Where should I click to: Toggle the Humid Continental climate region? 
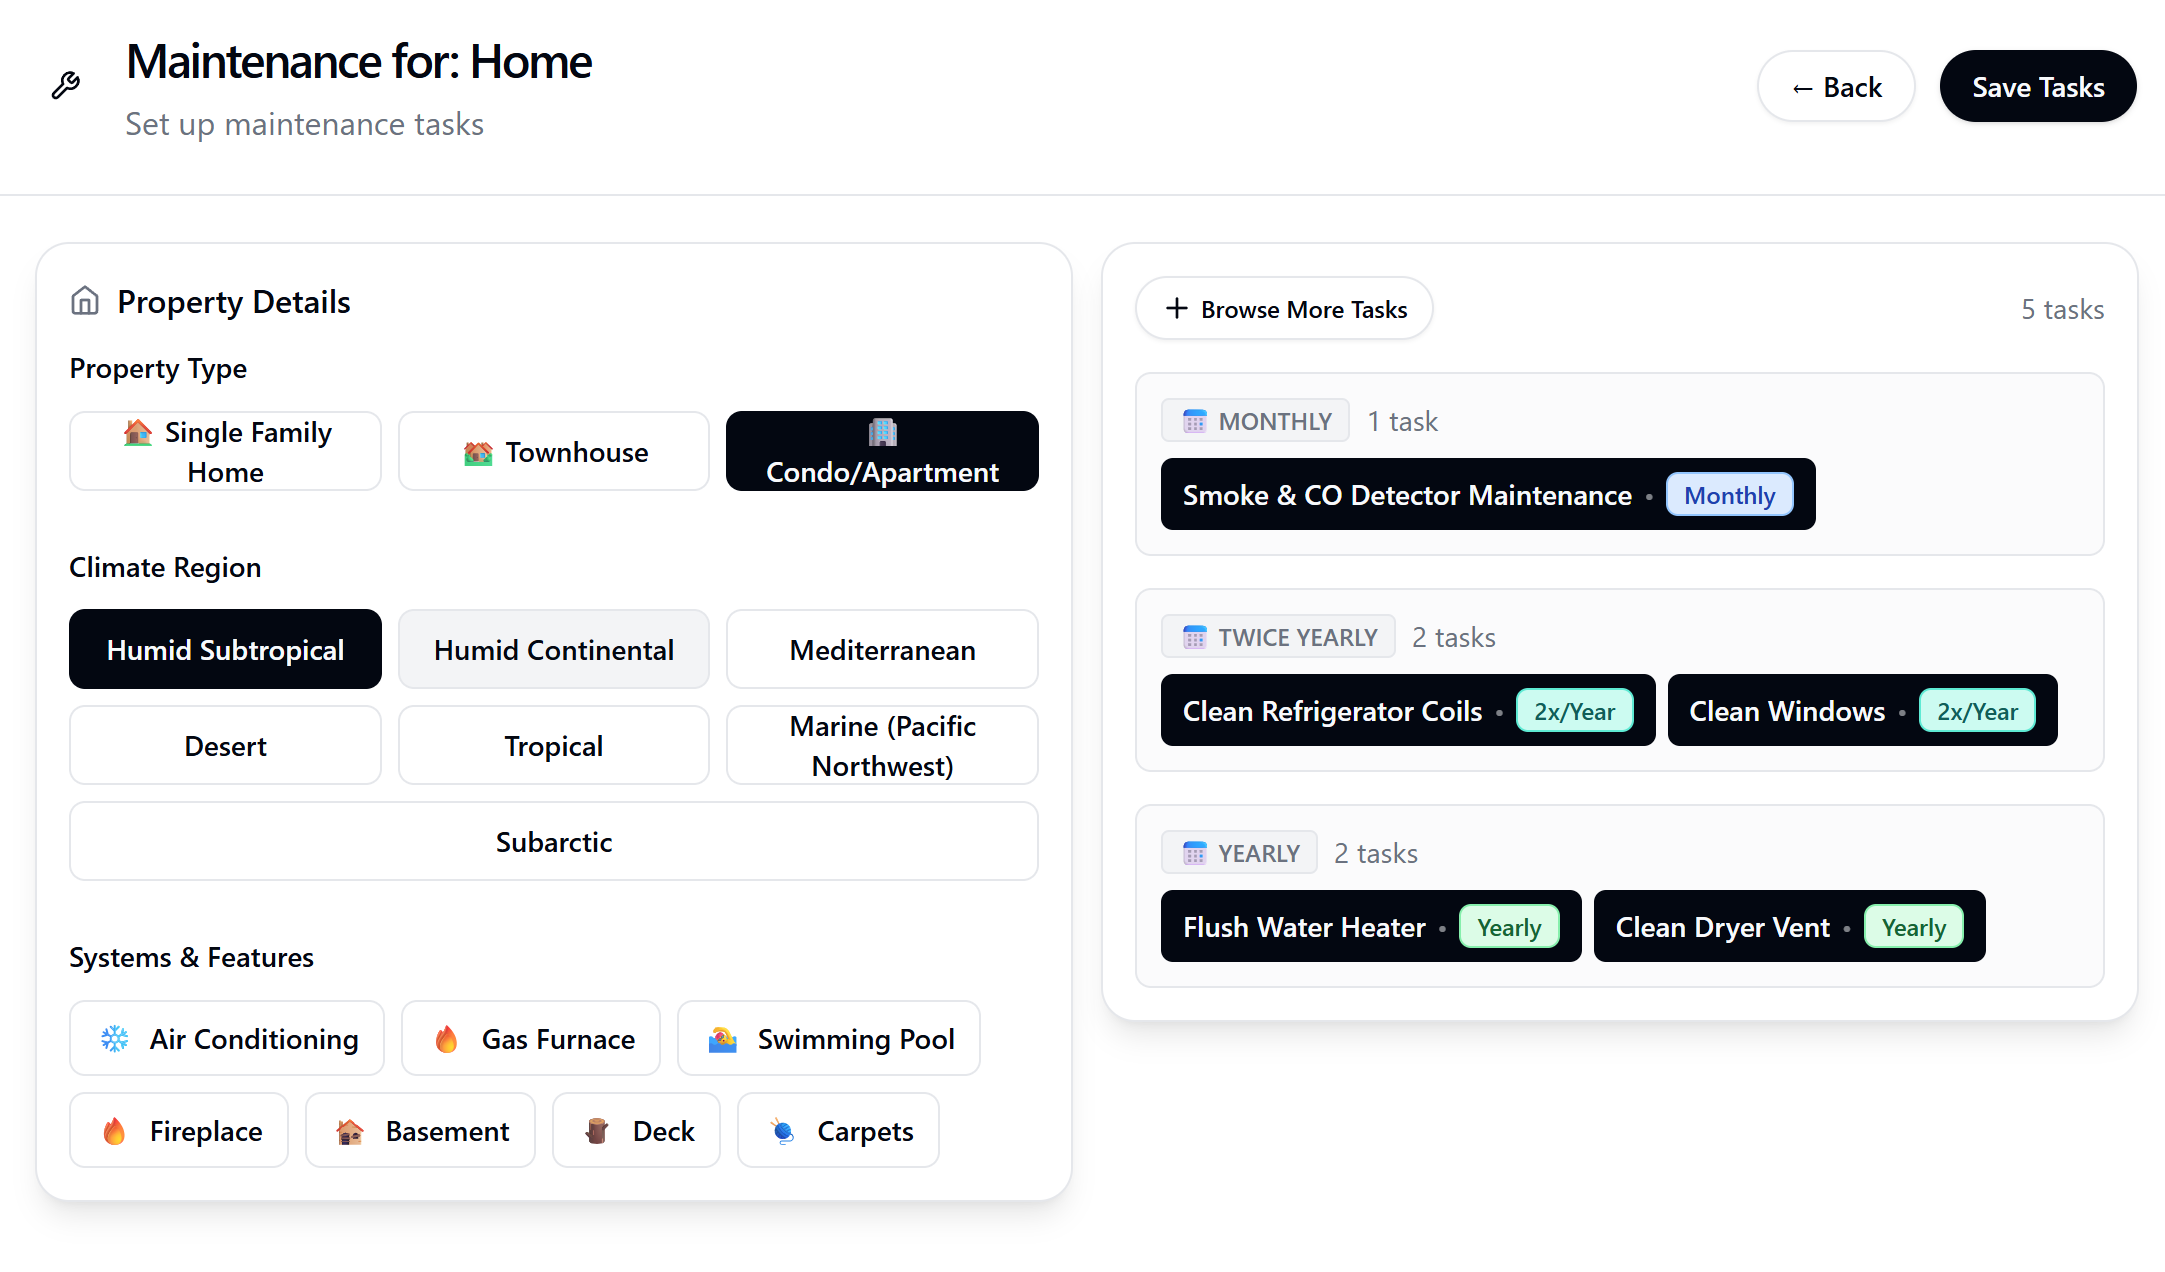[x=553, y=649]
